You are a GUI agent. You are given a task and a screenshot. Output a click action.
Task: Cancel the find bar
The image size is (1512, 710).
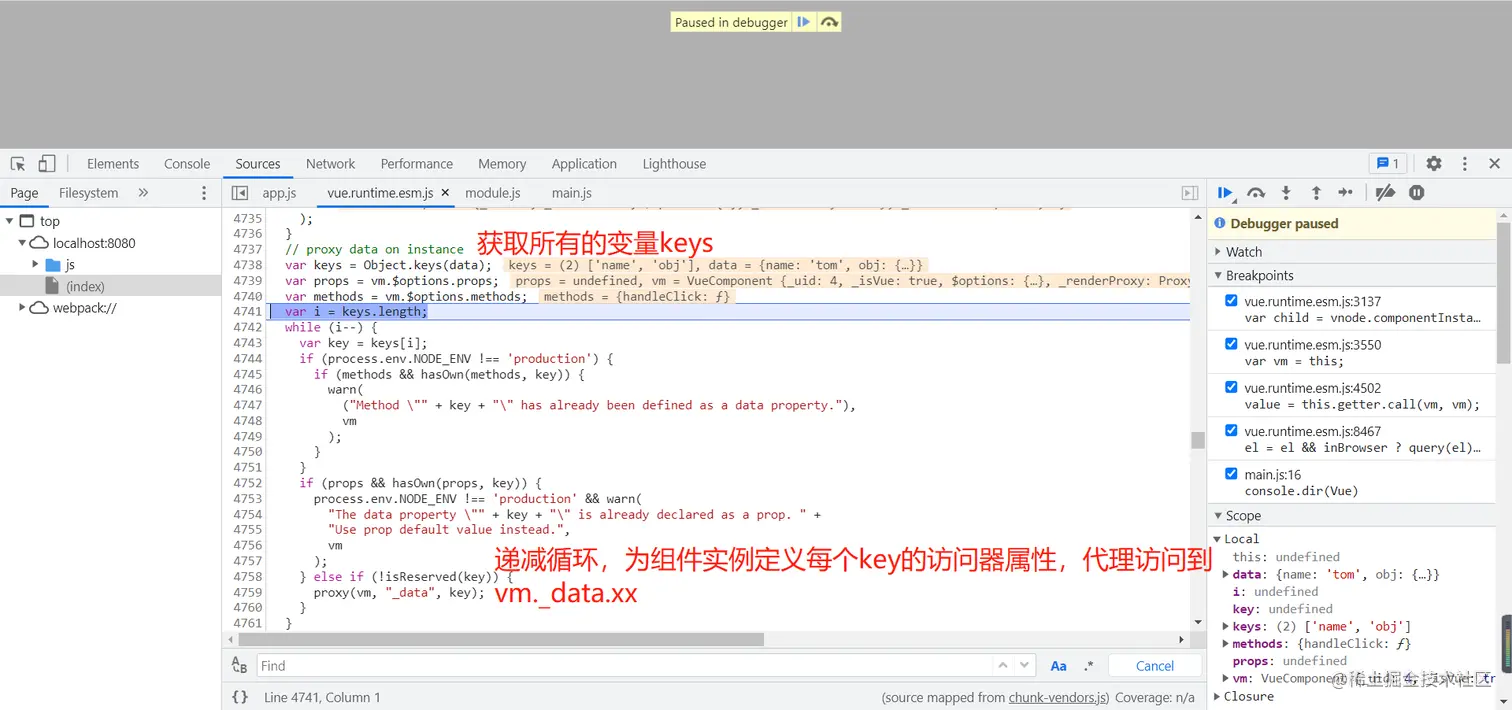[1155, 666]
